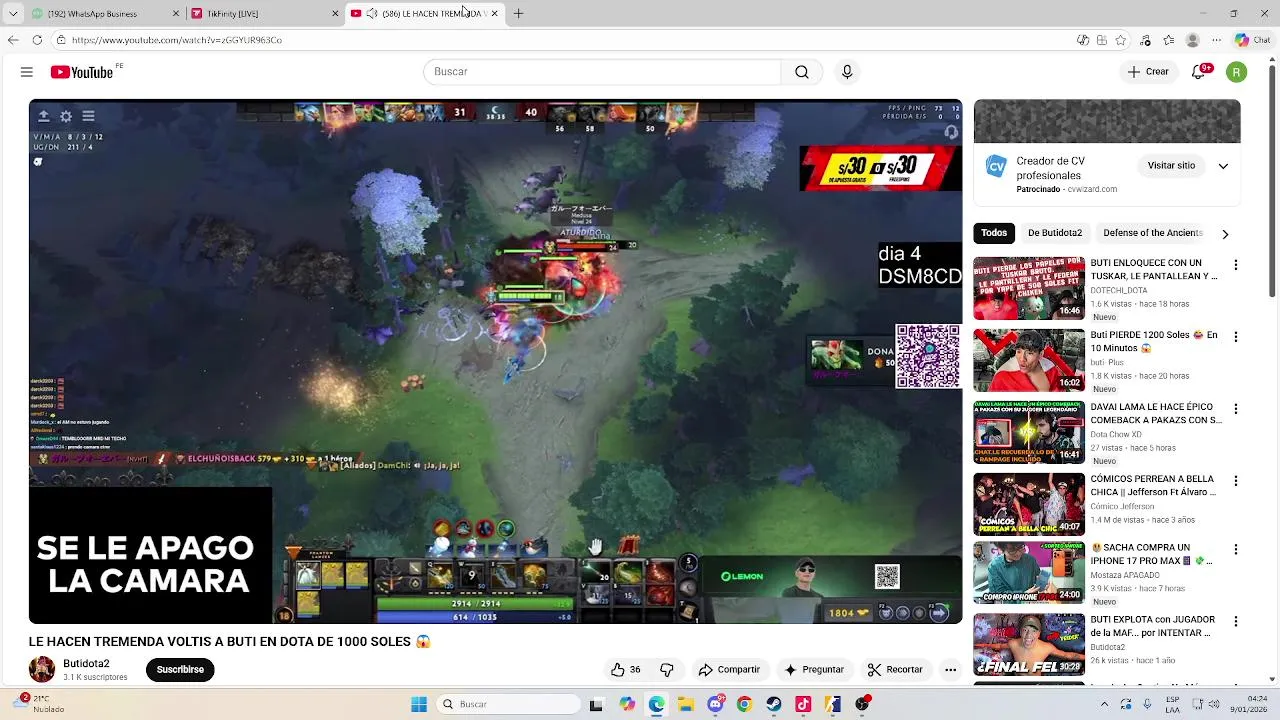Show more filter chips arrow
This screenshot has height=720, width=1280.
1225,233
